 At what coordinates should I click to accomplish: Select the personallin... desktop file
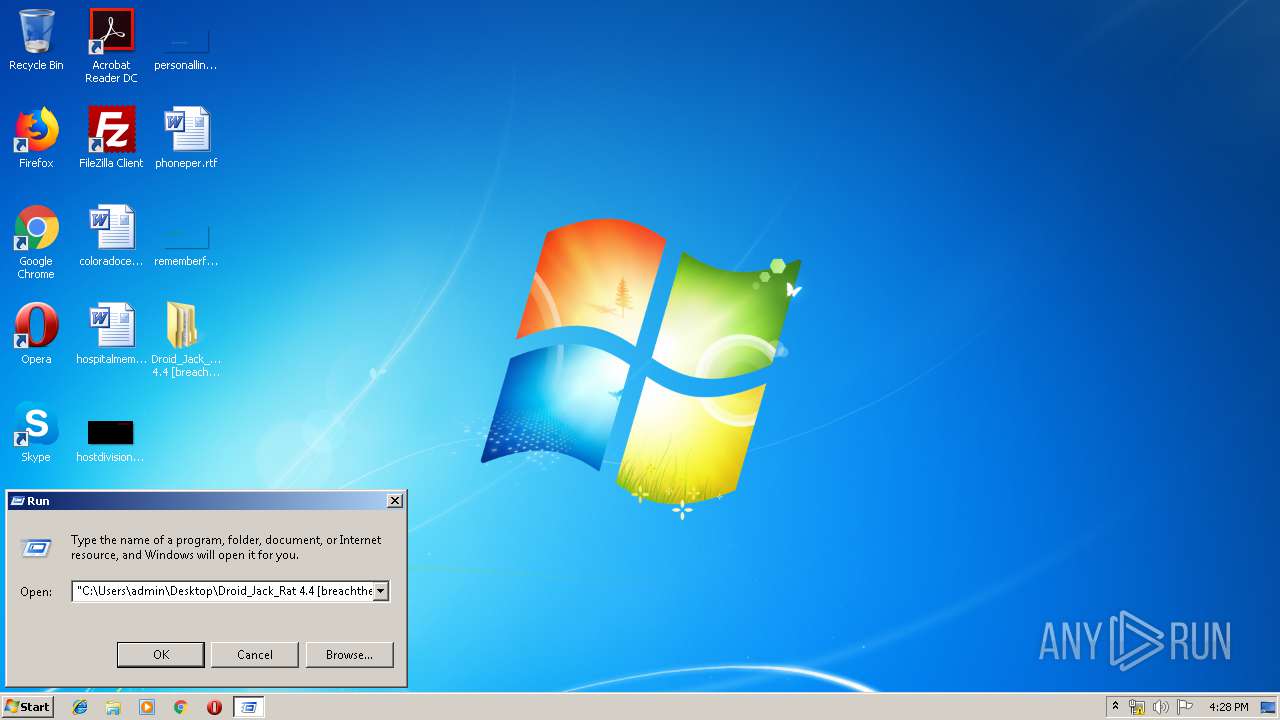click(x=185, y=46)
